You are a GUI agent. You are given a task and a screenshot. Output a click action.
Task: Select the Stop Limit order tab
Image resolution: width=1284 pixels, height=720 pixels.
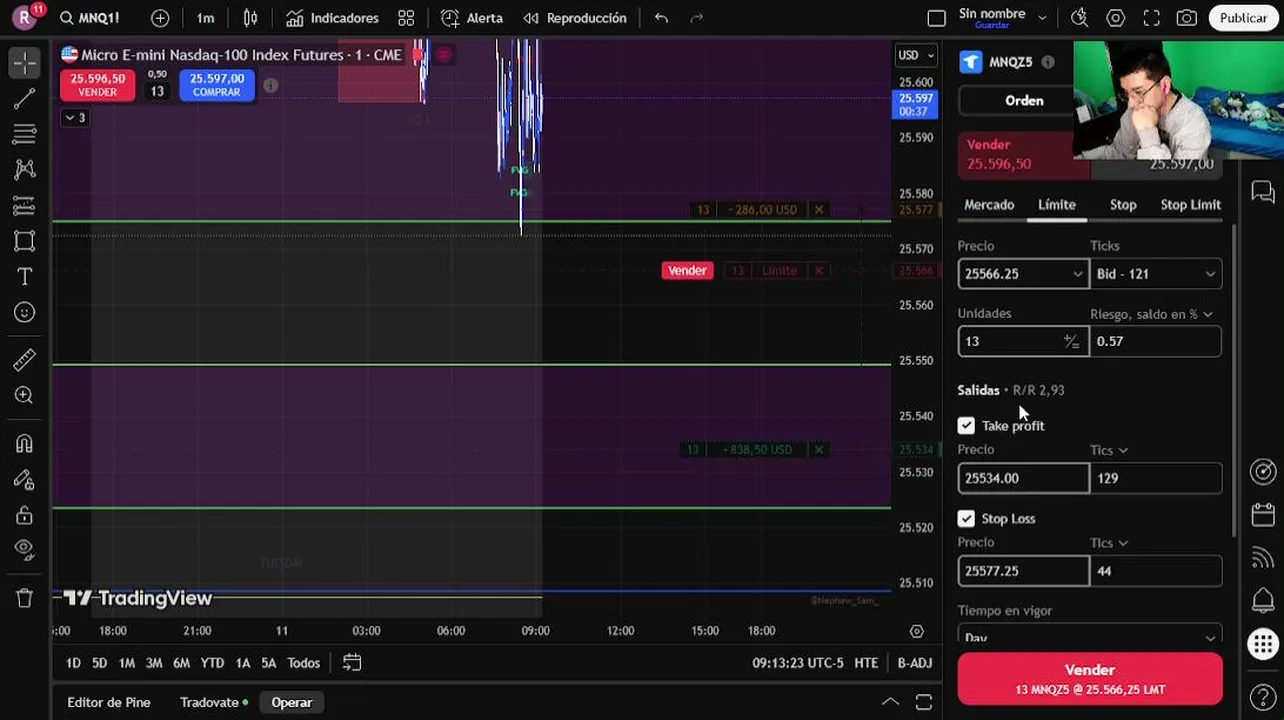coord(1190,204)
